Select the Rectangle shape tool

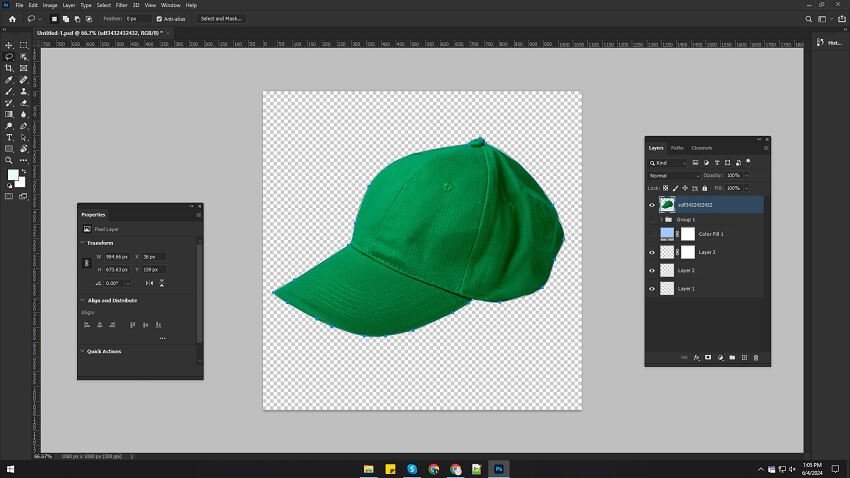tap(9, 148)
